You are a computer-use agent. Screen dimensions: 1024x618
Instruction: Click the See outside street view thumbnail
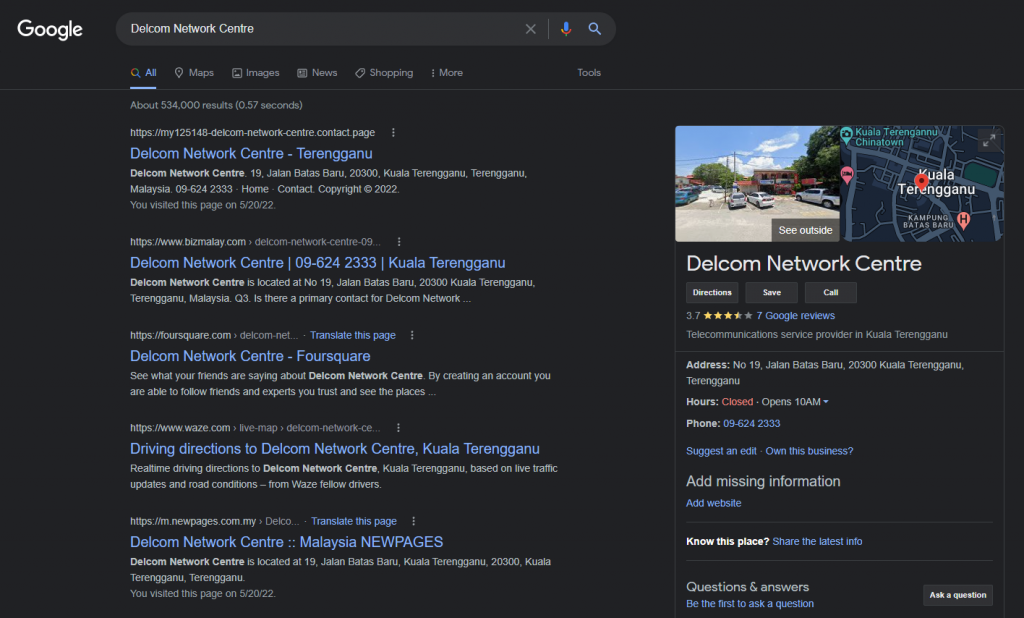click(757, 183)
